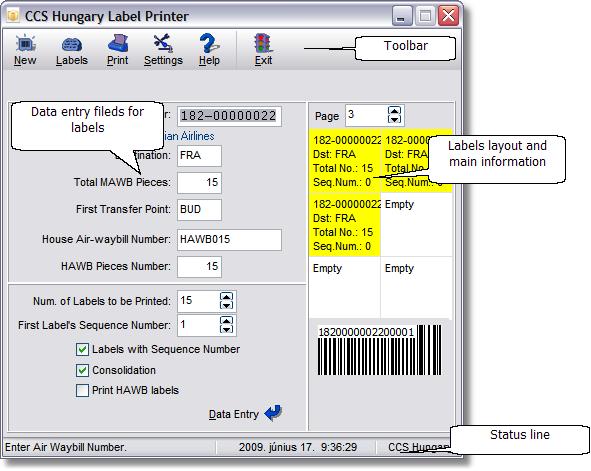Screen dimensions: 591x471
Task: Click the Airlines name link text
Action: coord(189,136)
